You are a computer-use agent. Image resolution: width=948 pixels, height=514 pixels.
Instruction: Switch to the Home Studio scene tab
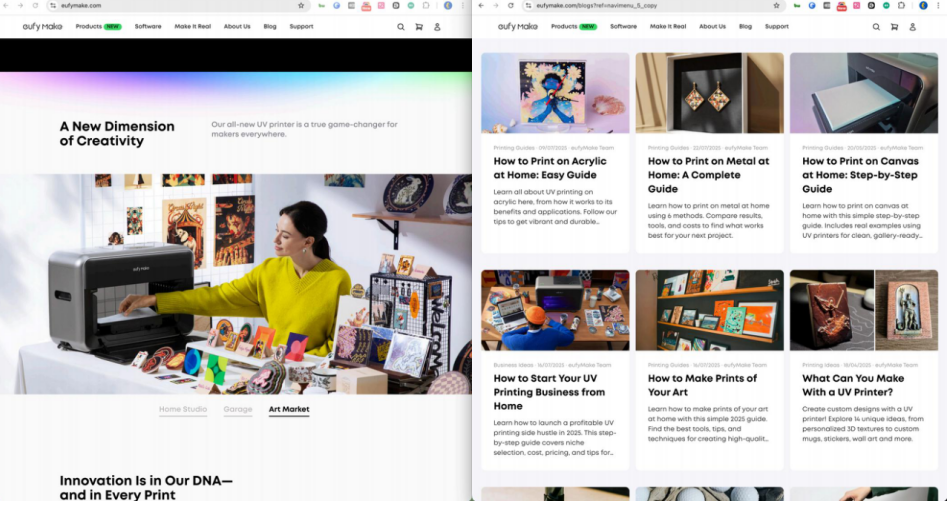point(183,409)
